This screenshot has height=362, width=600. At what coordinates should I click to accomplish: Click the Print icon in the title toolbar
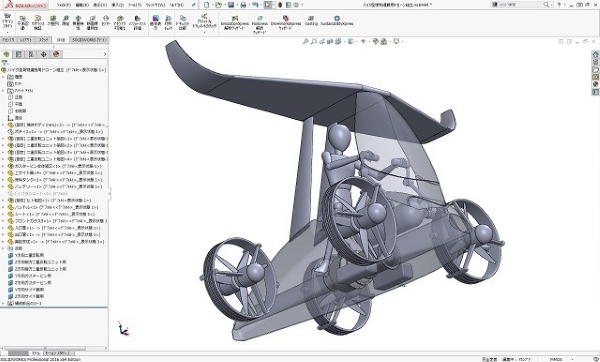(243, 5)
